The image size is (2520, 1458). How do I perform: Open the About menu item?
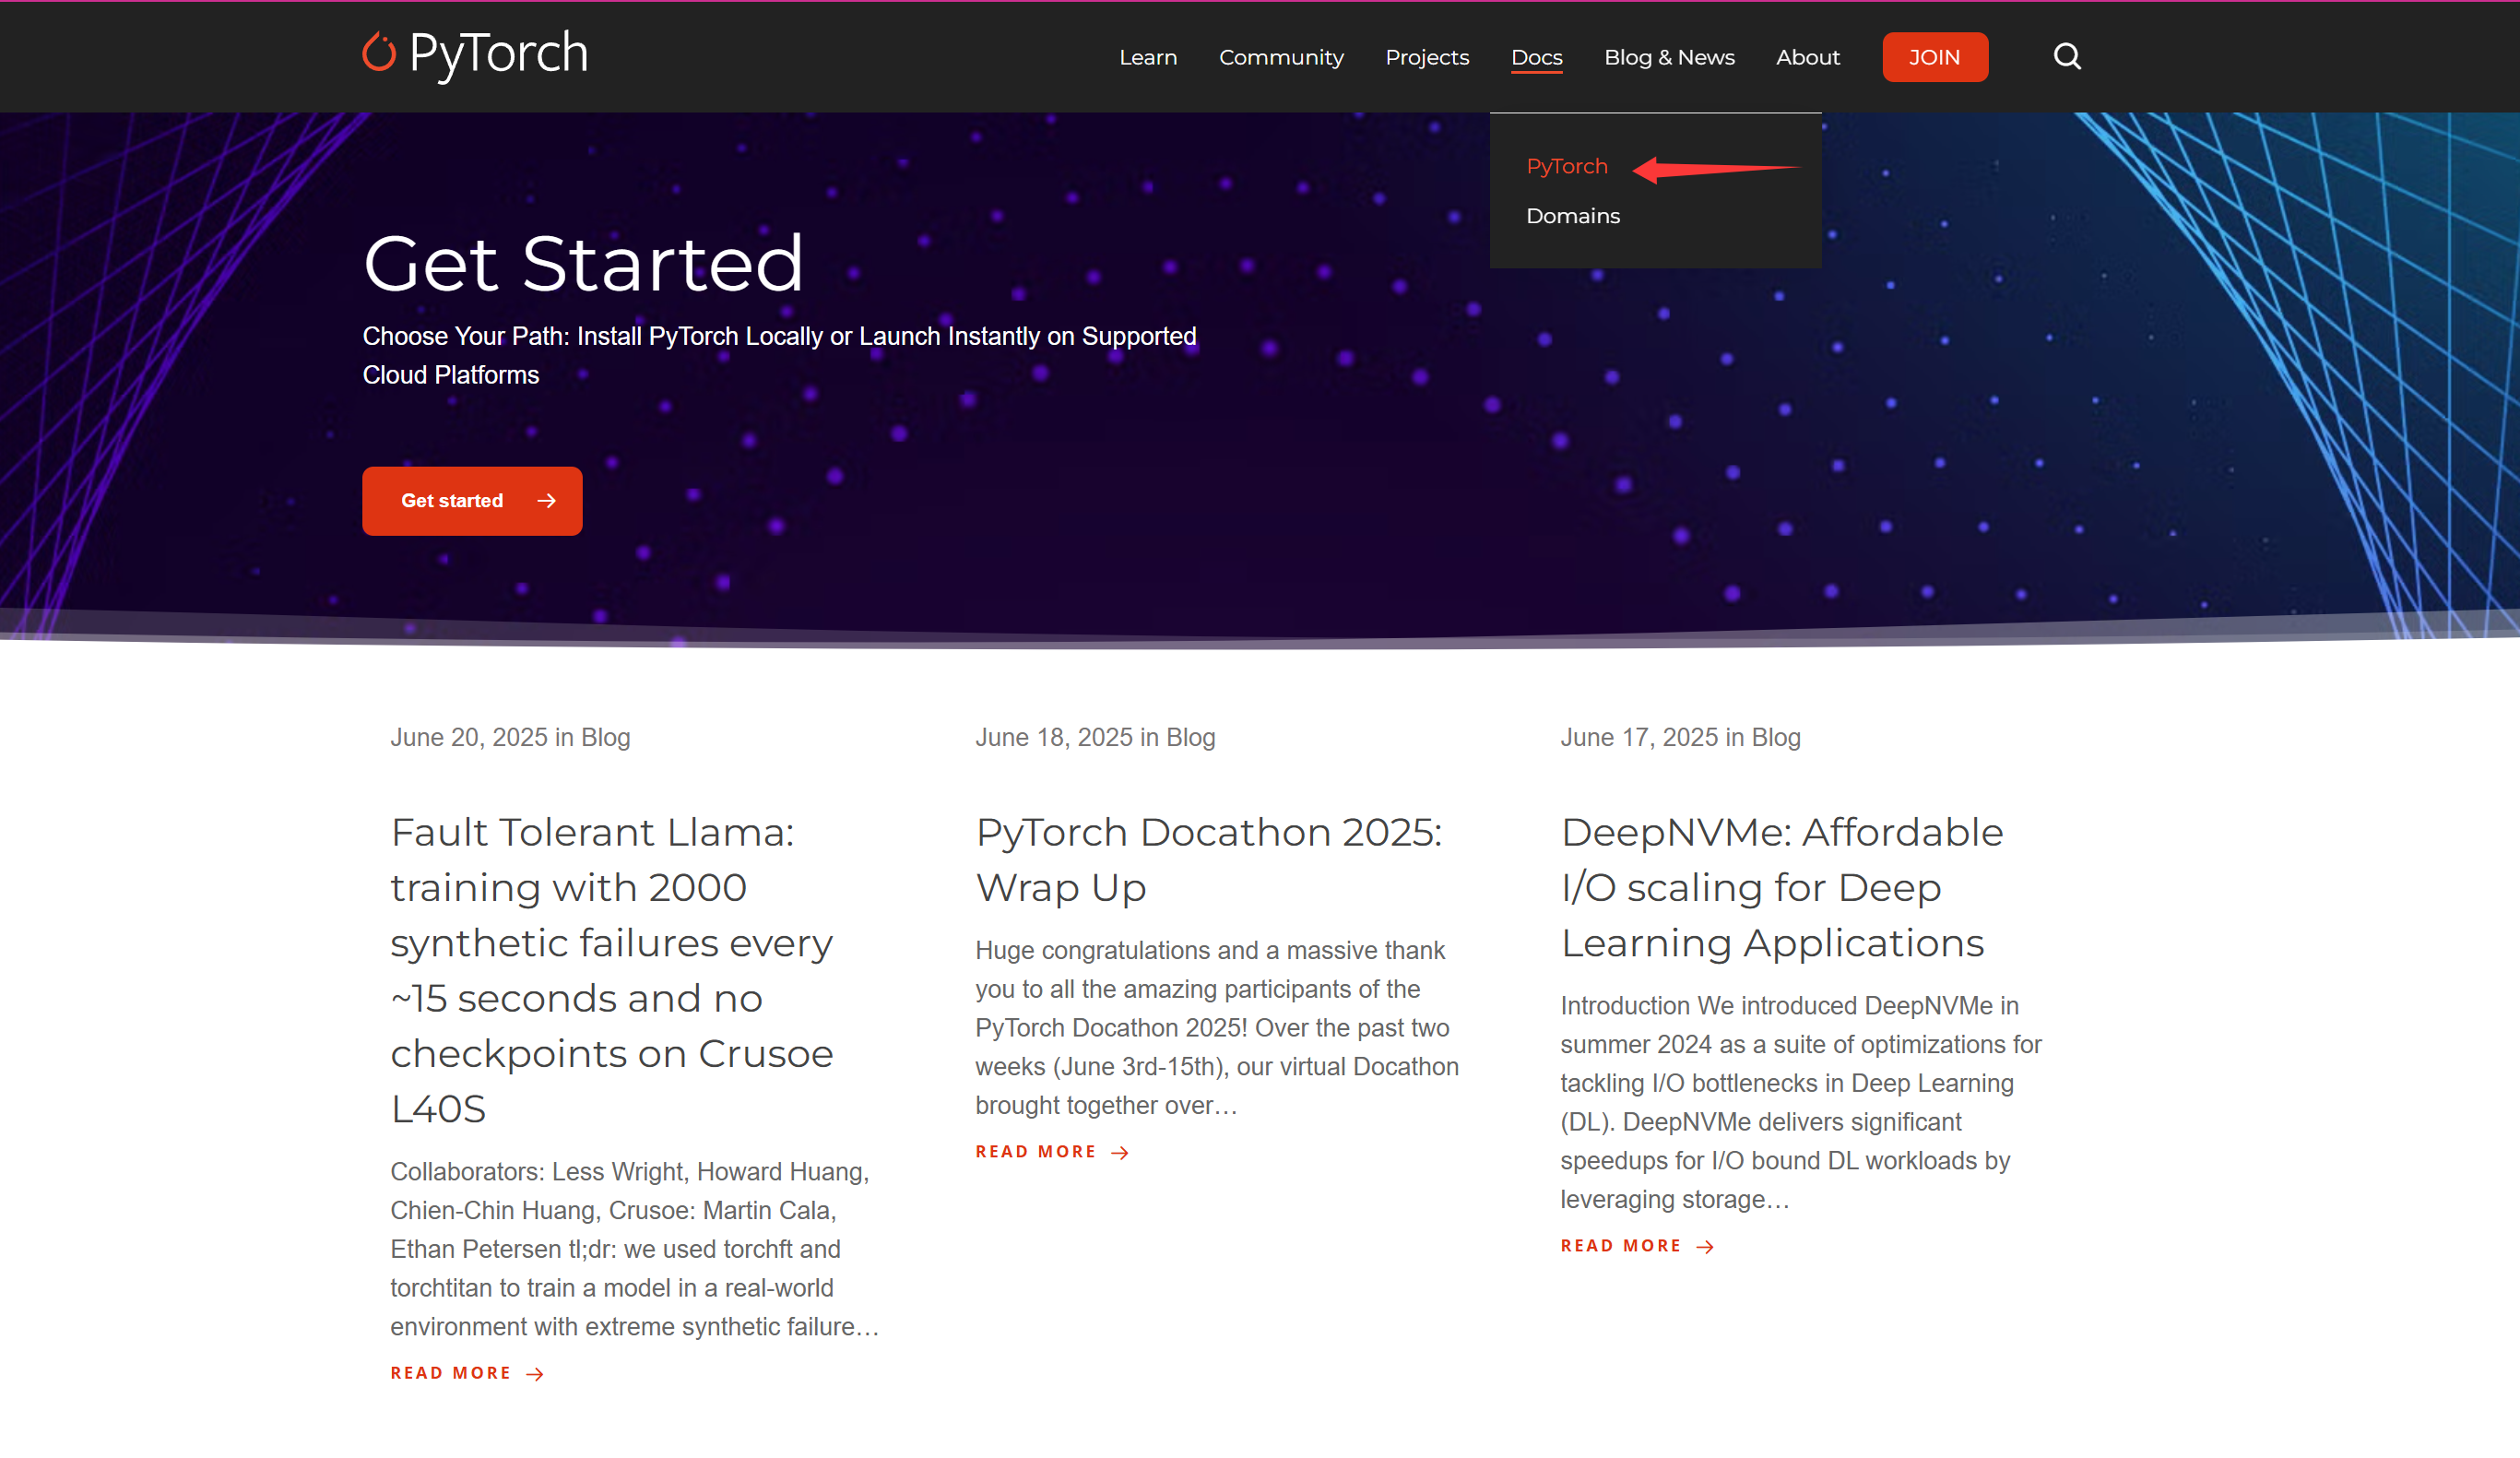[x=1807, y=58]
